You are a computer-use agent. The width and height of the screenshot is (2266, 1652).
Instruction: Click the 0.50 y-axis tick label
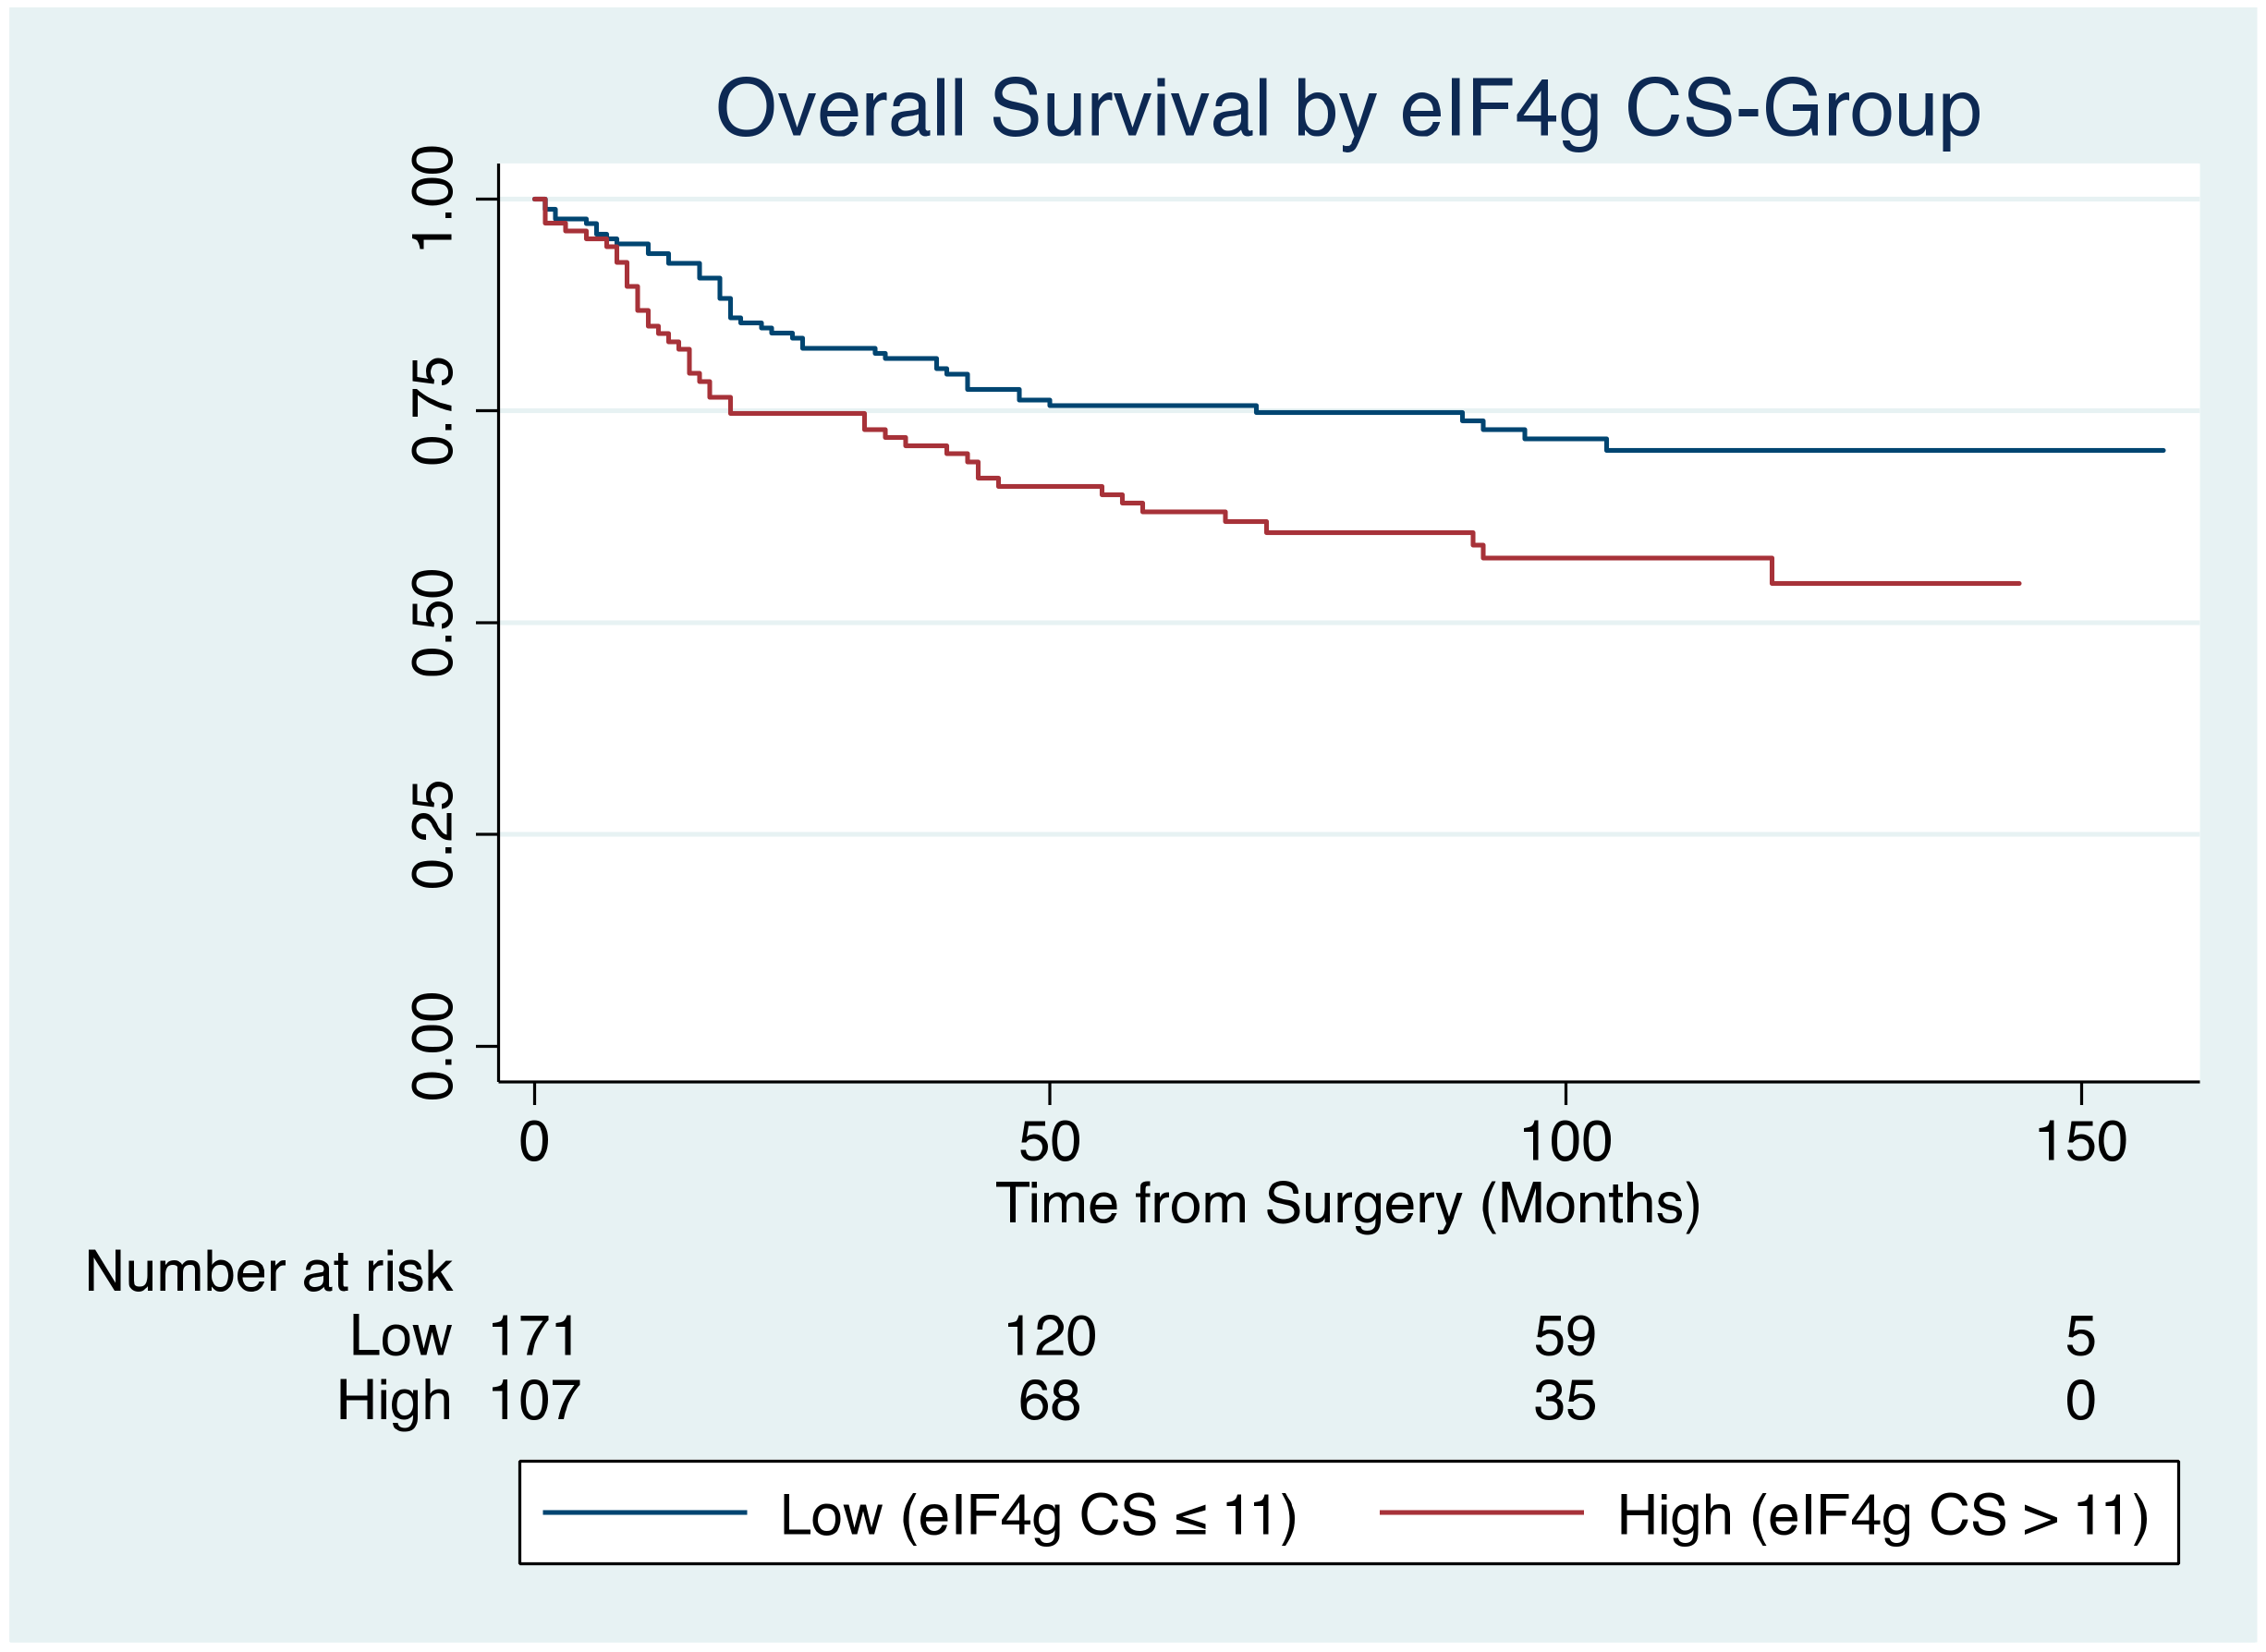pos(433,622)
